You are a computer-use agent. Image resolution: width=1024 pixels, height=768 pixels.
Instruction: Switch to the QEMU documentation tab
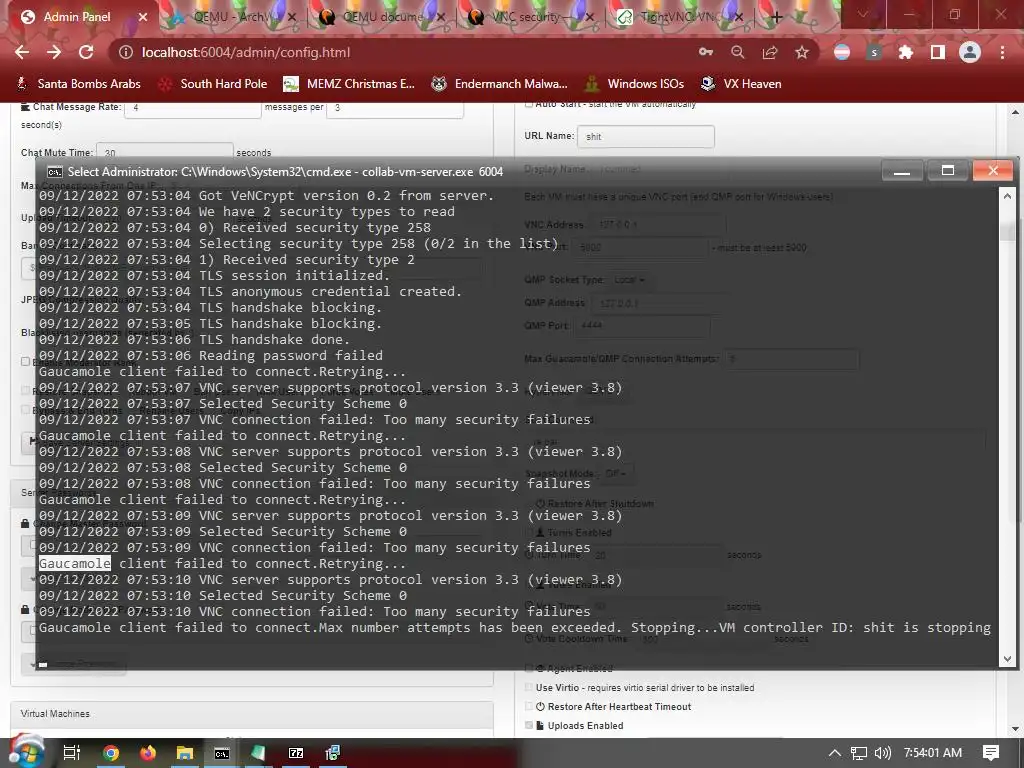tap(383, 17)
